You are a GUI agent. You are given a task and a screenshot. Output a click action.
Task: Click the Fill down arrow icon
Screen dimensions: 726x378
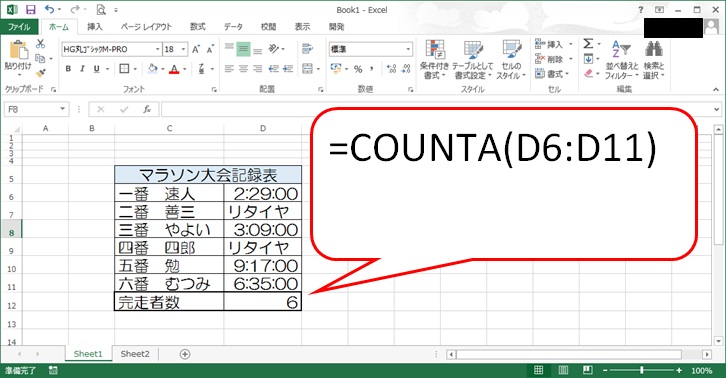pos(588,58)
